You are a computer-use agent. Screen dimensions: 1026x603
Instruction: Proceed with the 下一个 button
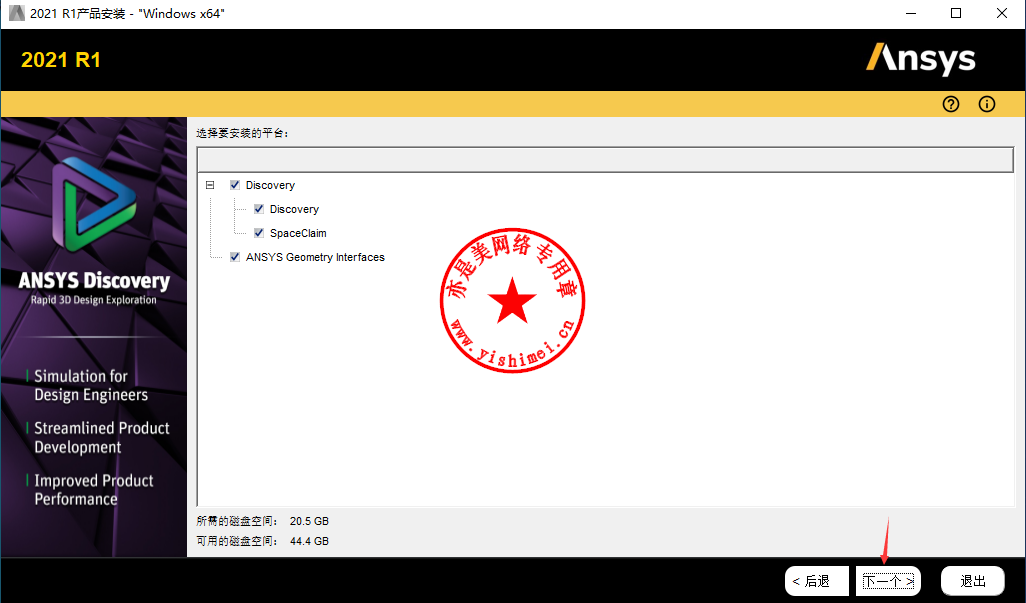click(888, 581)
